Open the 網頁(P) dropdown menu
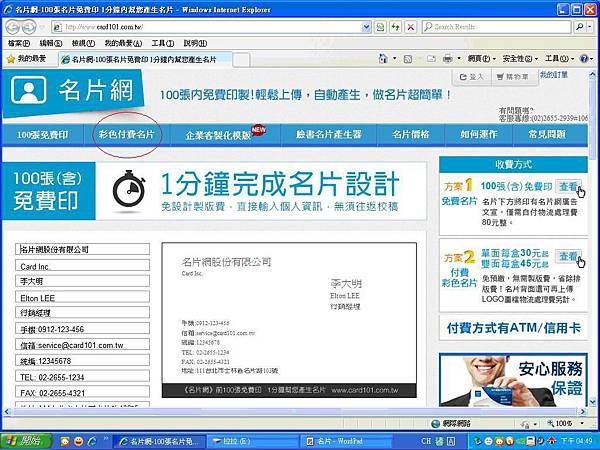Screen dimensions: 600x450 pyautogui.click(x=481, y=59)
